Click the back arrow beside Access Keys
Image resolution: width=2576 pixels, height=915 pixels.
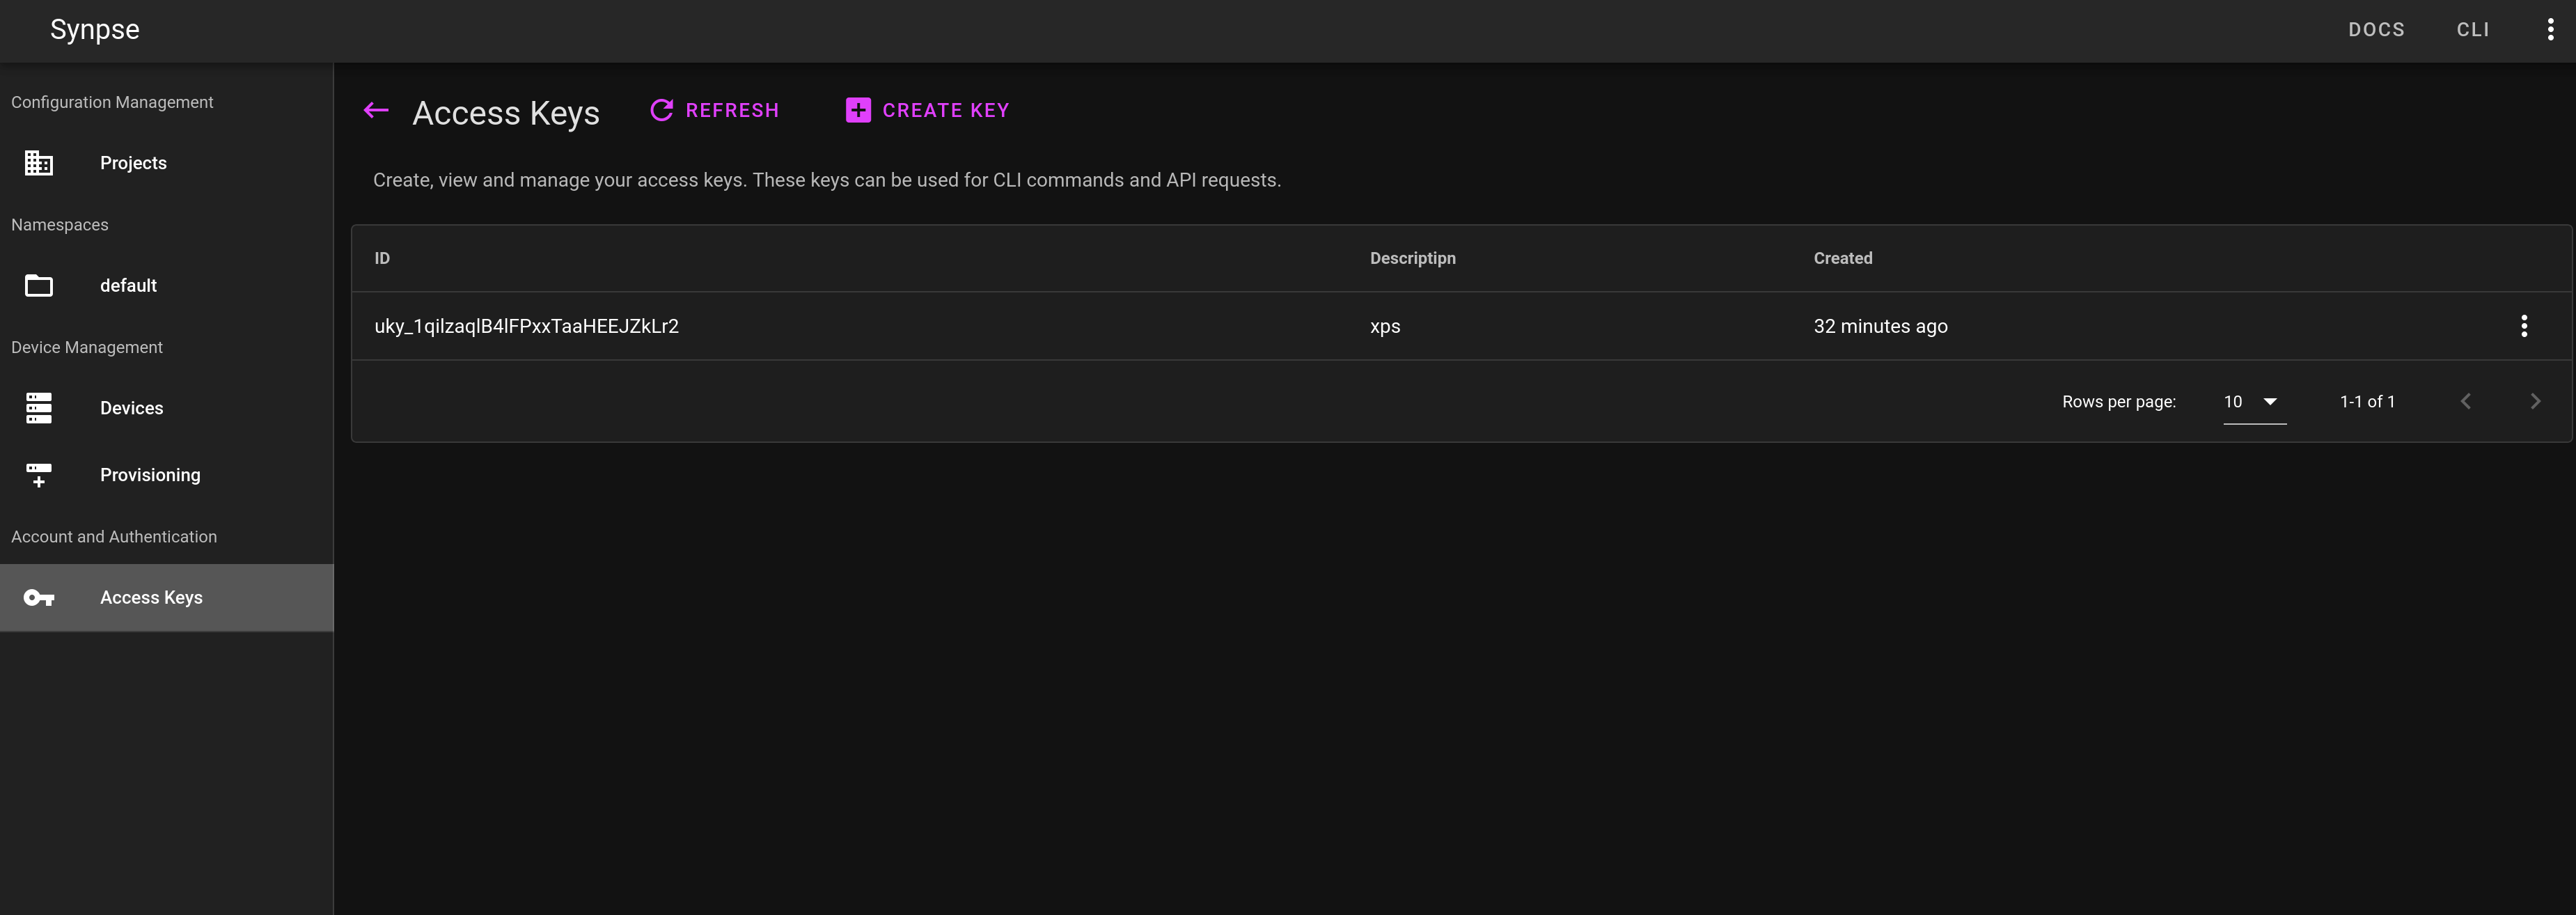(376, 111)
